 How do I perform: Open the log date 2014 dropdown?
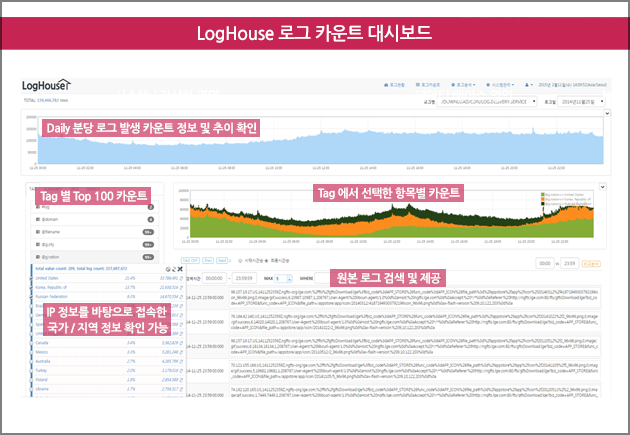coord(581,102)
